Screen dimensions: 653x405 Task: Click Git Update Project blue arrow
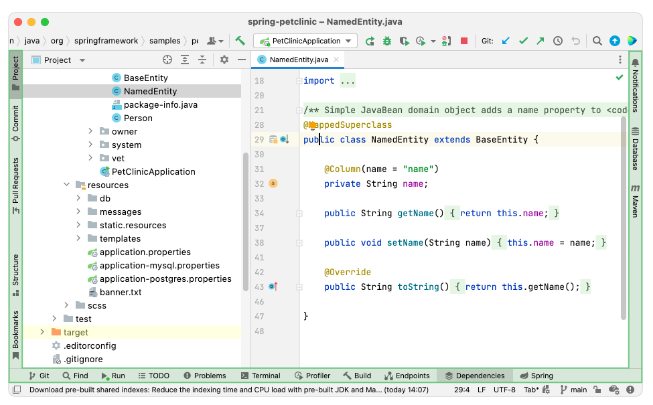pos(506,41)
